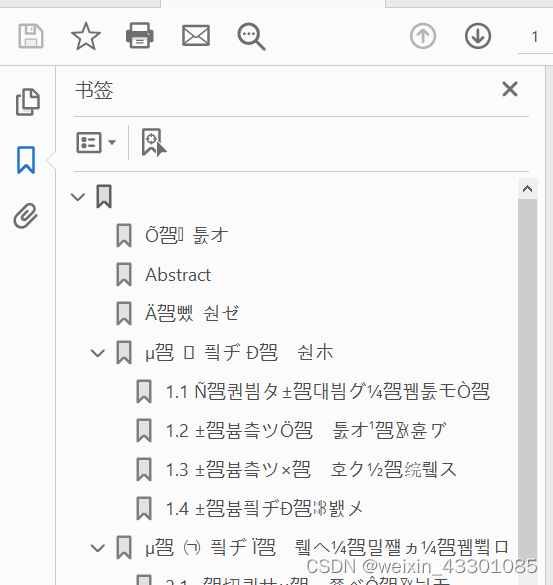Go to next page with down arrow
The width and height of the screenshot is (553, 585).
(x=478, y=36)
